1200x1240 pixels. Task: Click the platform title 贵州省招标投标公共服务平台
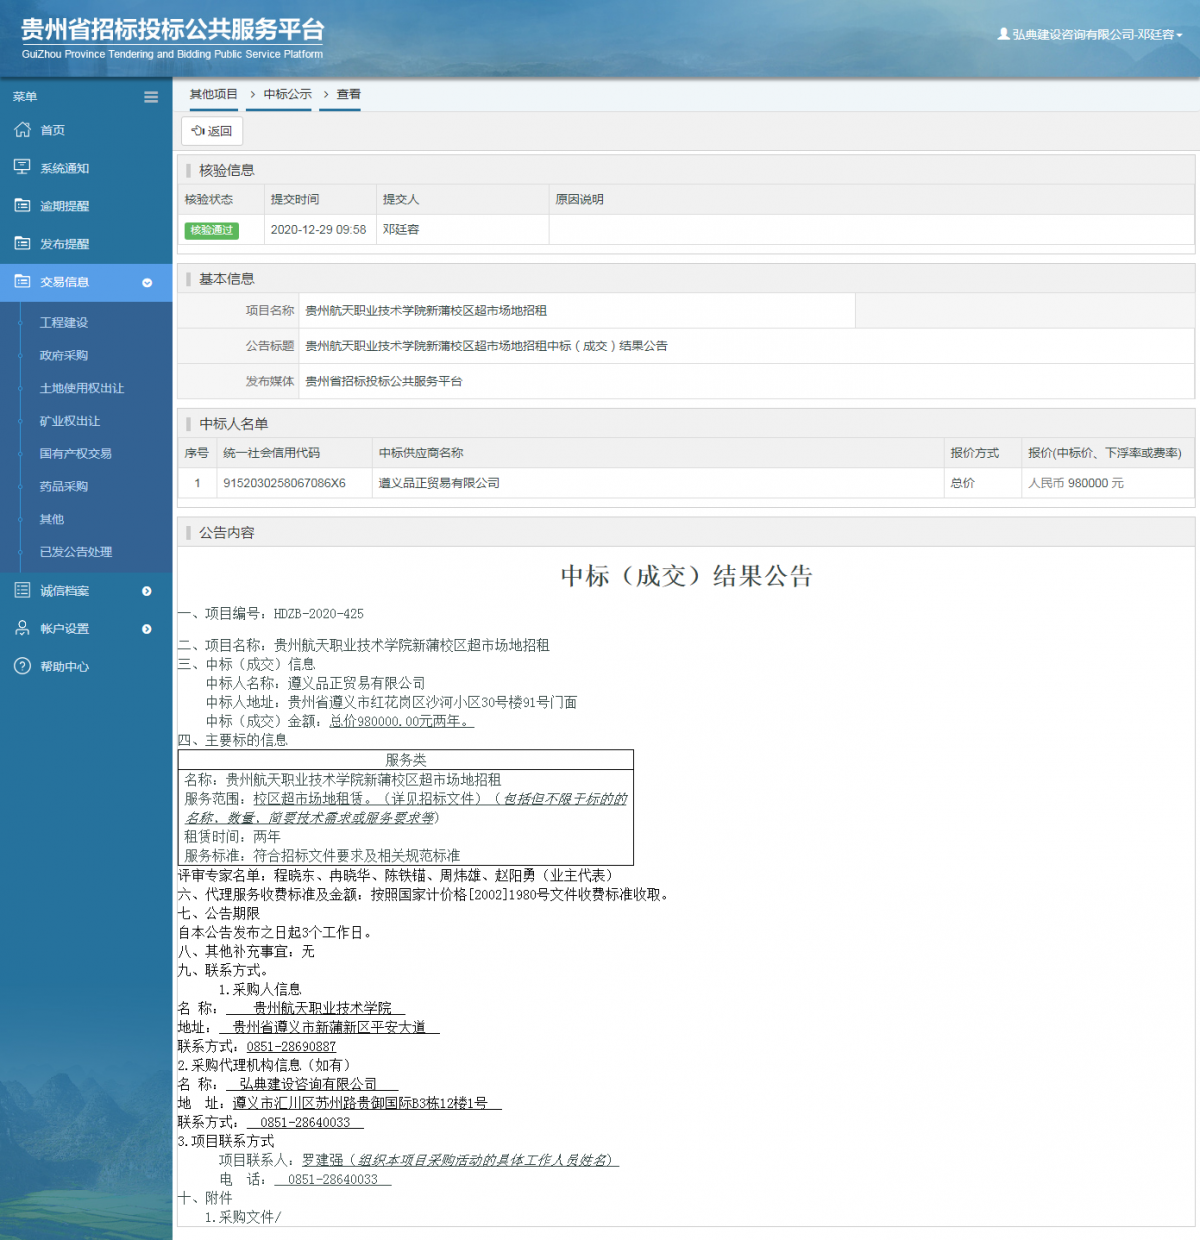(172, 30)
